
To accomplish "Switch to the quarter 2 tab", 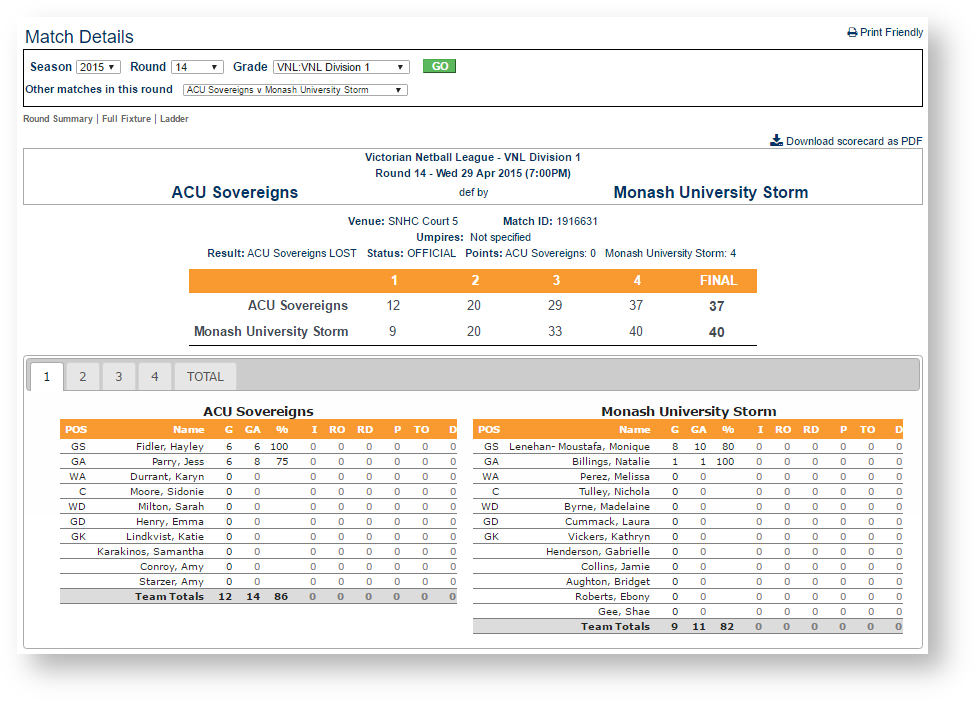I will 83,377.
